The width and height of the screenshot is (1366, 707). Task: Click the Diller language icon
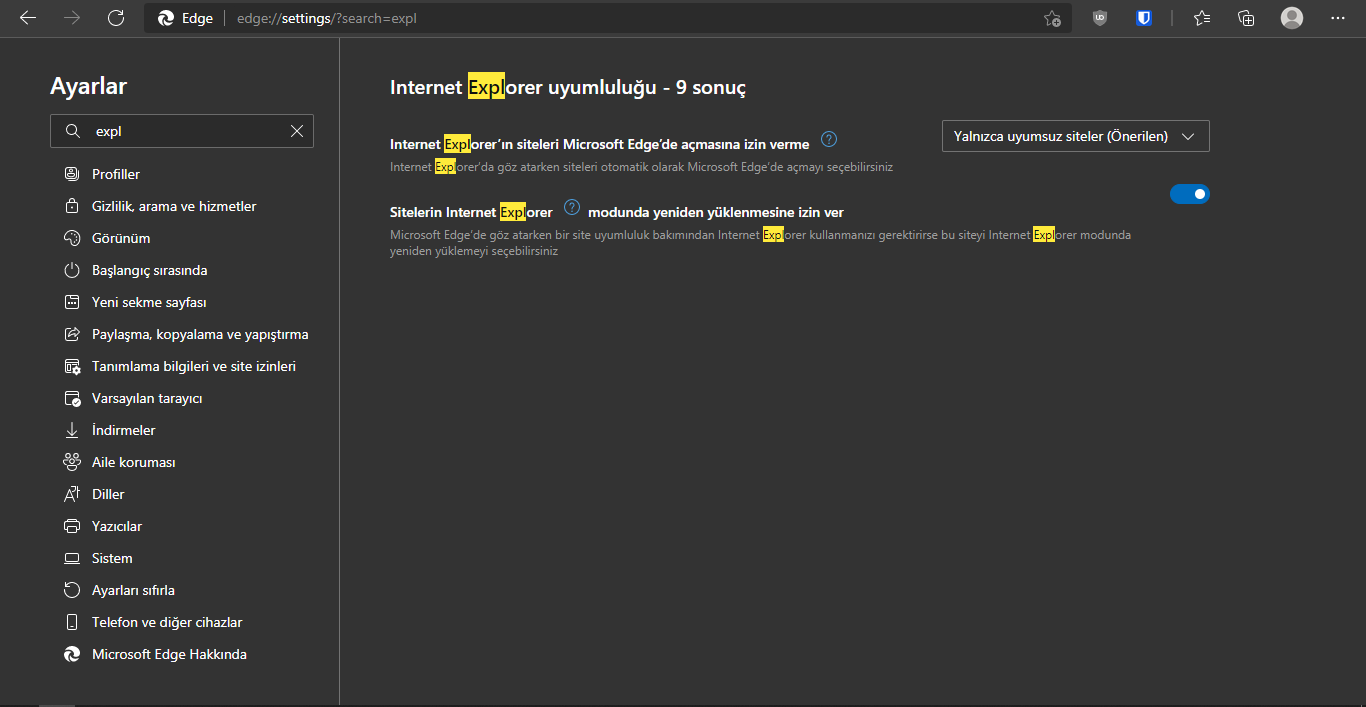72,494
